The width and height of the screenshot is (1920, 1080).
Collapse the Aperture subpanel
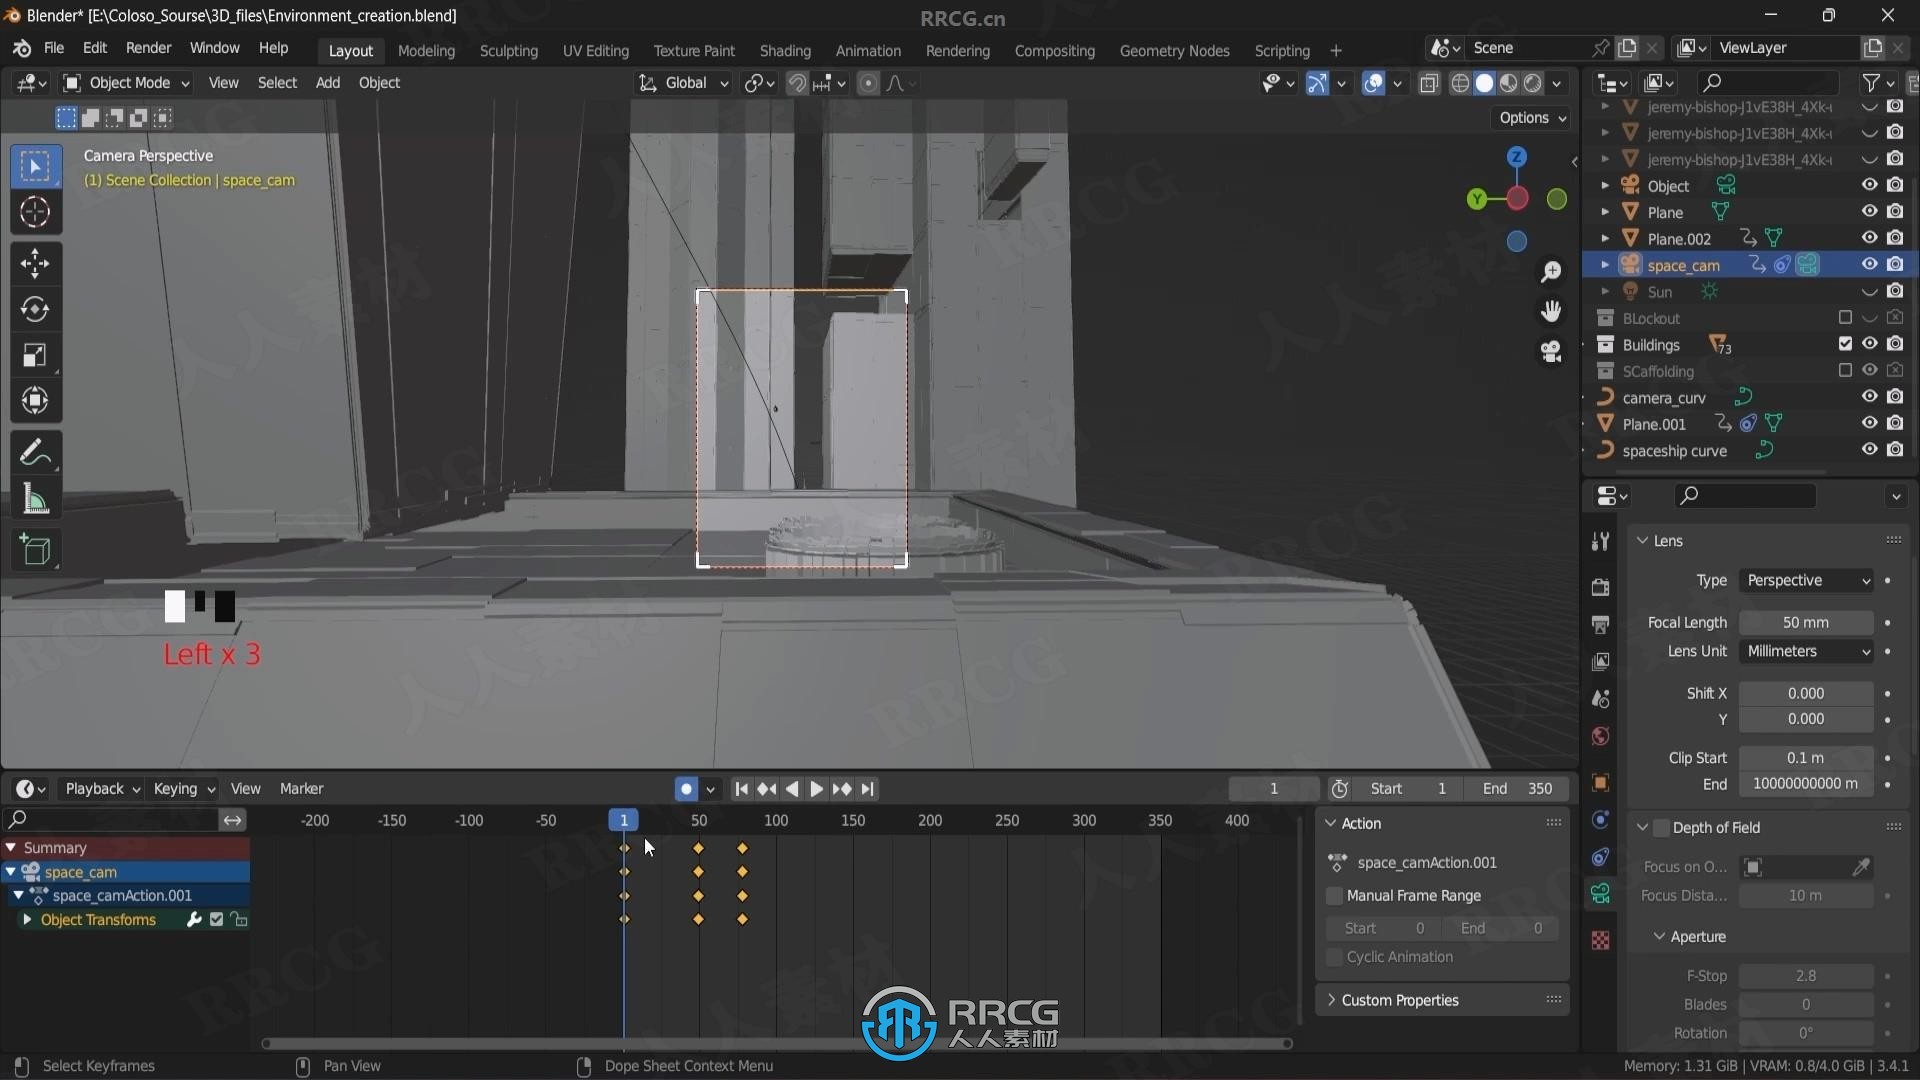[1660, 937]
